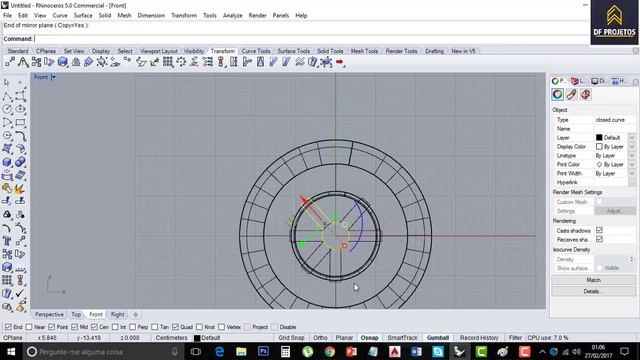Screen dimensions: 640x360
Task: Toggle the Receives shadows checkbox
Action: 599,240
